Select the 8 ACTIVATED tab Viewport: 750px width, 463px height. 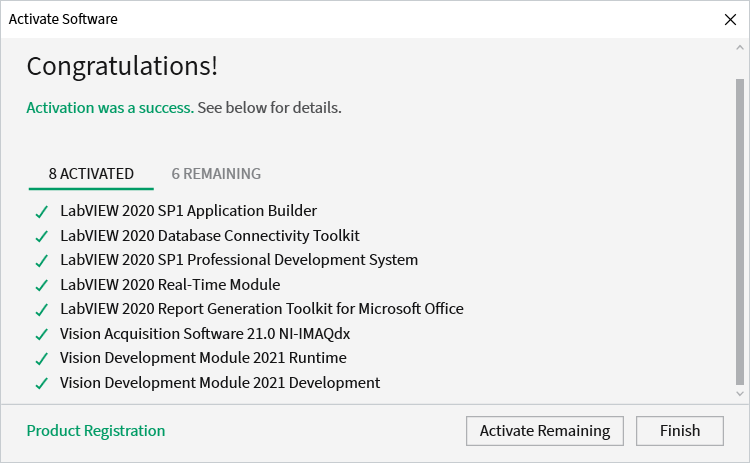coord(91,174)
